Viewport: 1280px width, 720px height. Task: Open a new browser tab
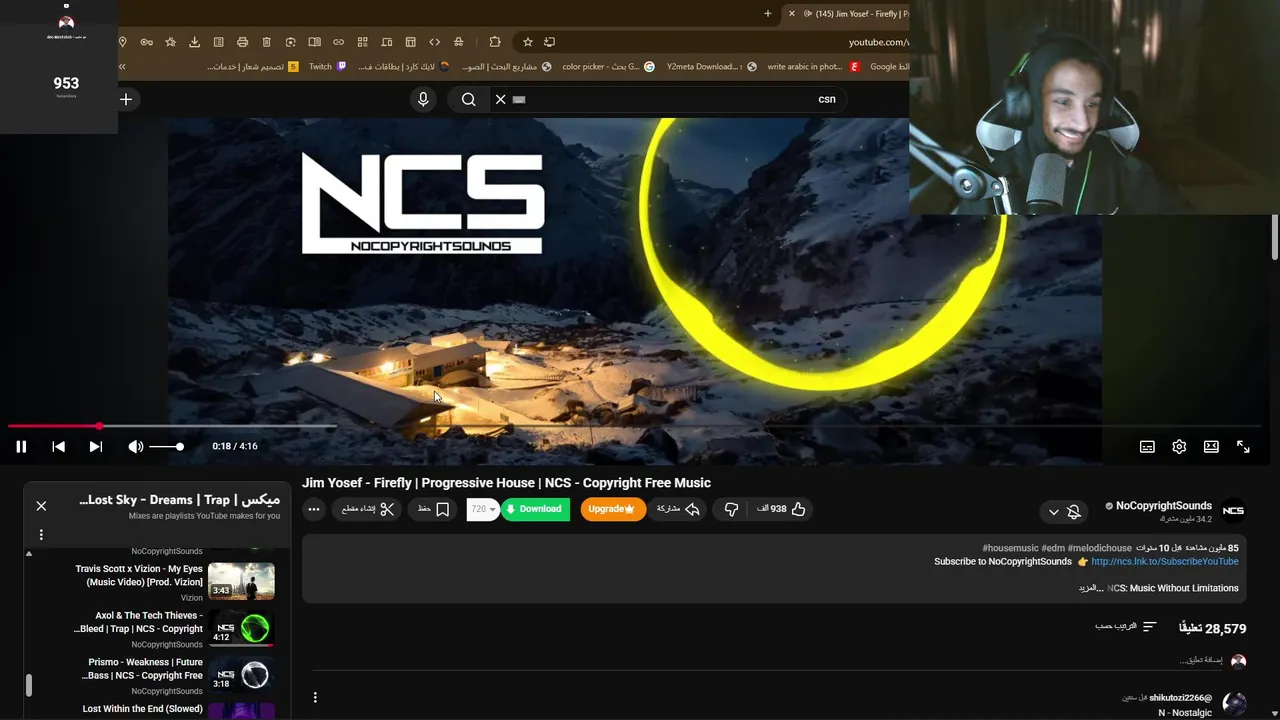point(768,14)
